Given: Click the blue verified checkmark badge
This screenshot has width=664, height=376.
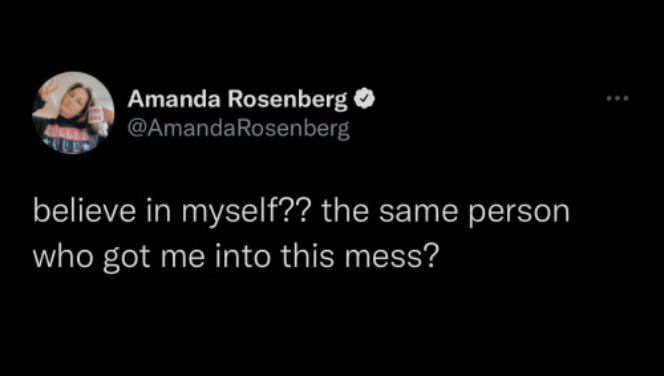Looking at the screenshot, I should pos(366,99).
